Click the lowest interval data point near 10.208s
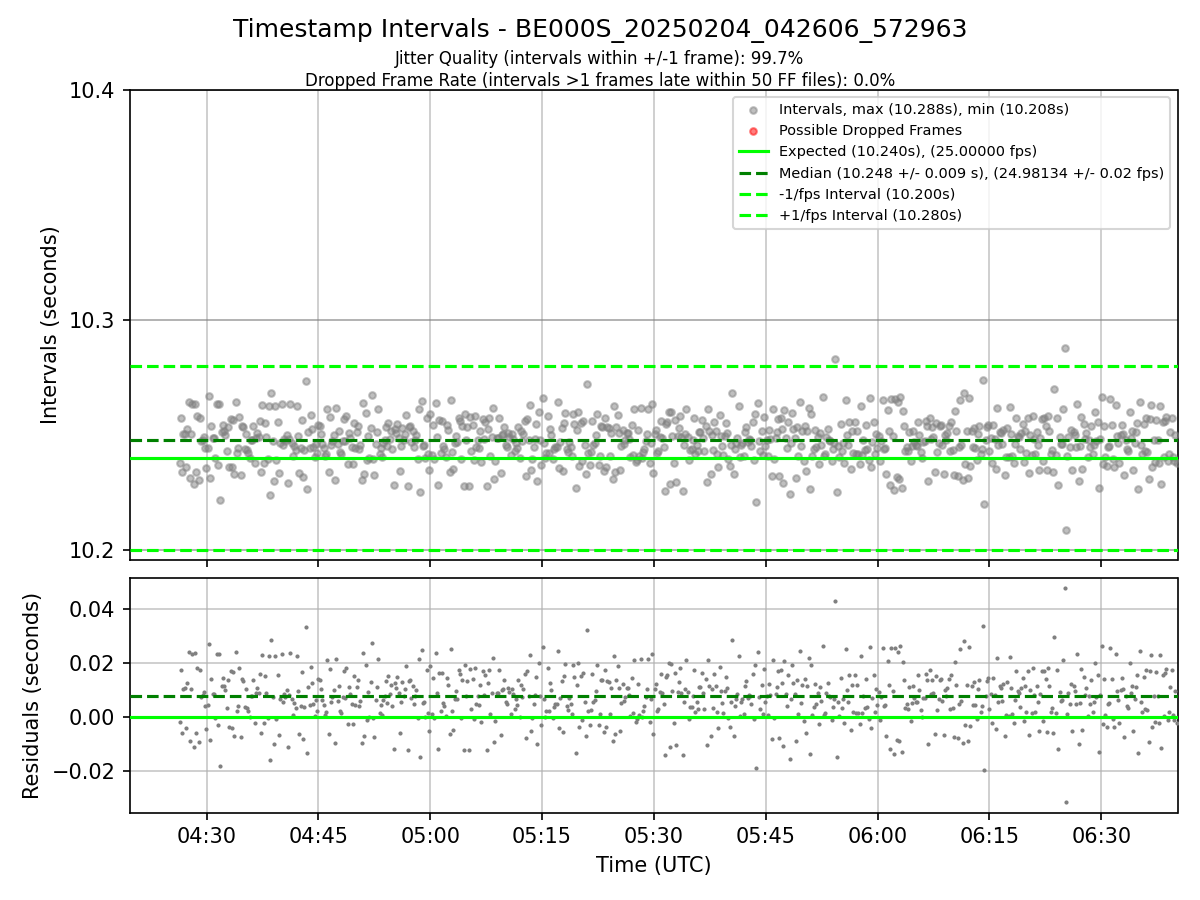 pos(1066,530)
